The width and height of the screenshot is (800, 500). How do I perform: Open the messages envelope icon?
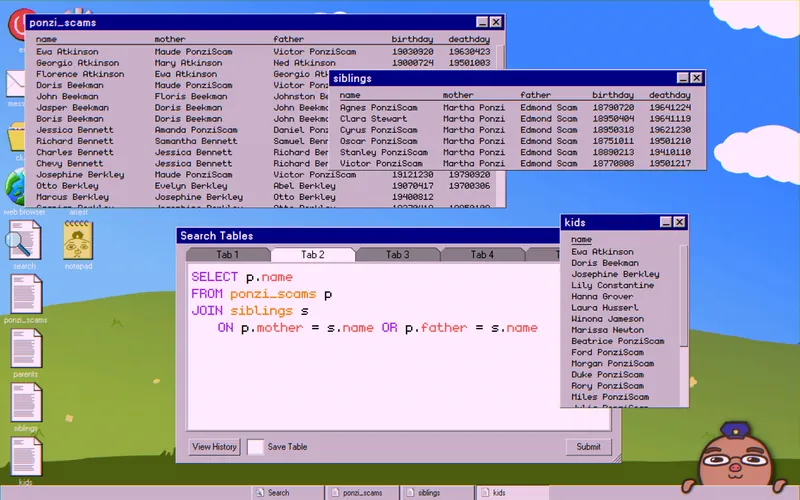coord(16,83)
